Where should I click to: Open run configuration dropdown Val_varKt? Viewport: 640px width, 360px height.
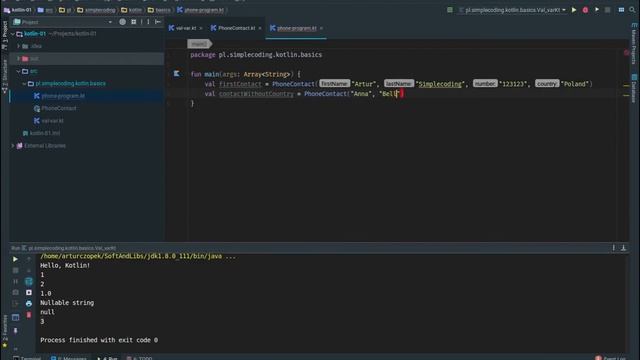coord(513,10)
